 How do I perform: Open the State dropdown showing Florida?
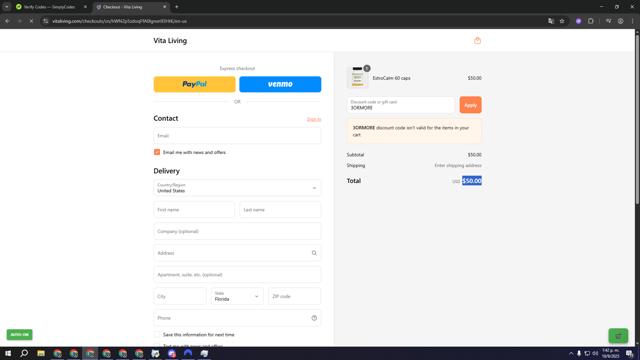(237, 296)
